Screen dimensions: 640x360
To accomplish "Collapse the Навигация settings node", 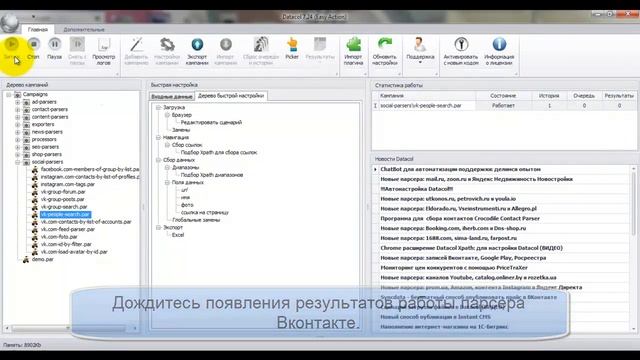I will click(158, 138).
